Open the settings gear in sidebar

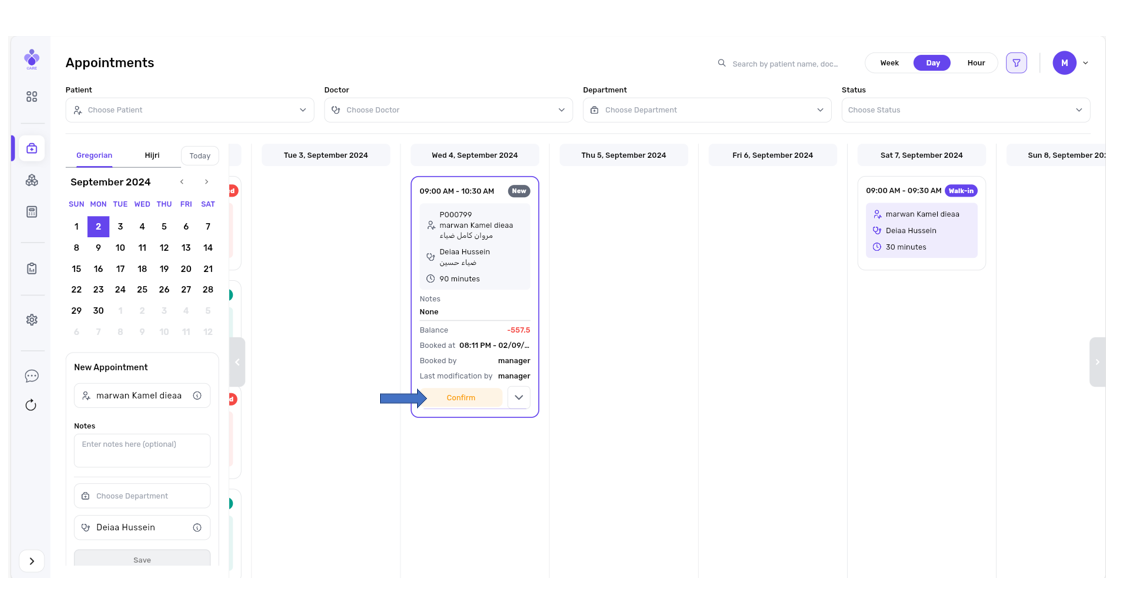[x=32, y=320]
